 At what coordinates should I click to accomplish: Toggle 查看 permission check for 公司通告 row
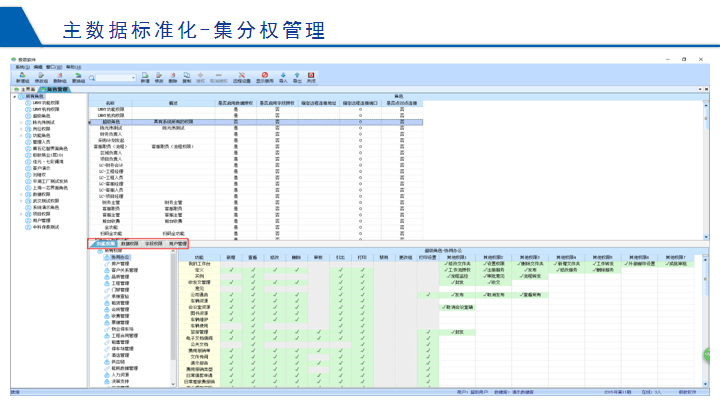(x=253, y=295)
